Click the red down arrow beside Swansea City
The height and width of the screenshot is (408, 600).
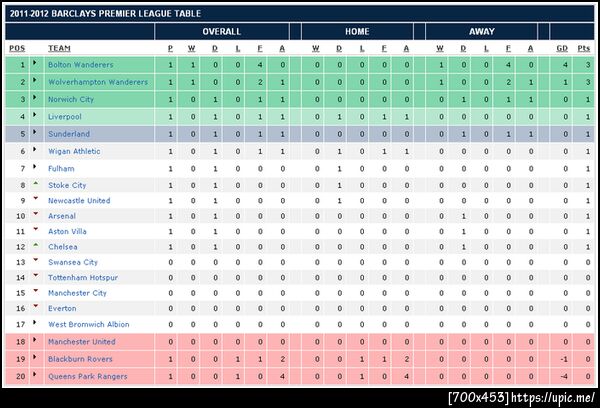tap(36, 260)
